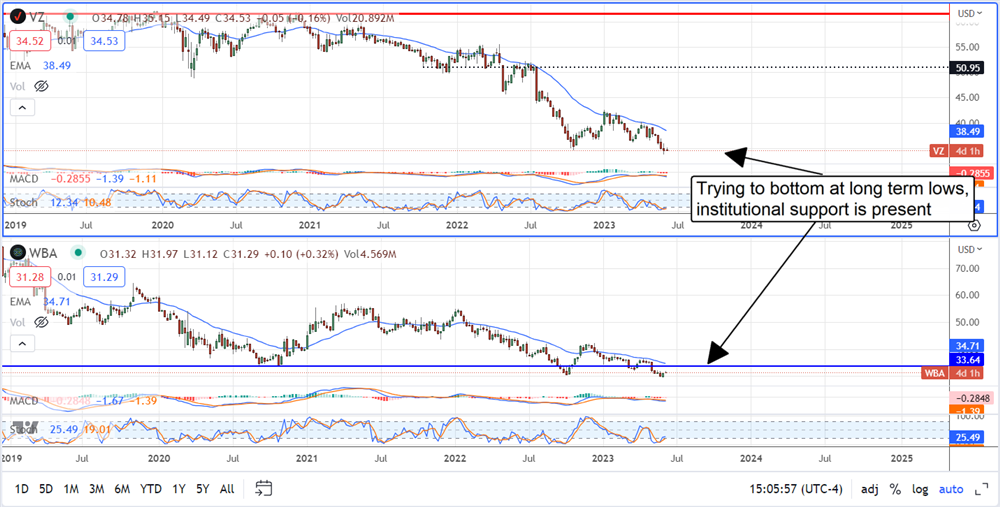1000x507 pixels.
Task: Open the go-to-date calendar icon
Action: (x=264, y=489)
